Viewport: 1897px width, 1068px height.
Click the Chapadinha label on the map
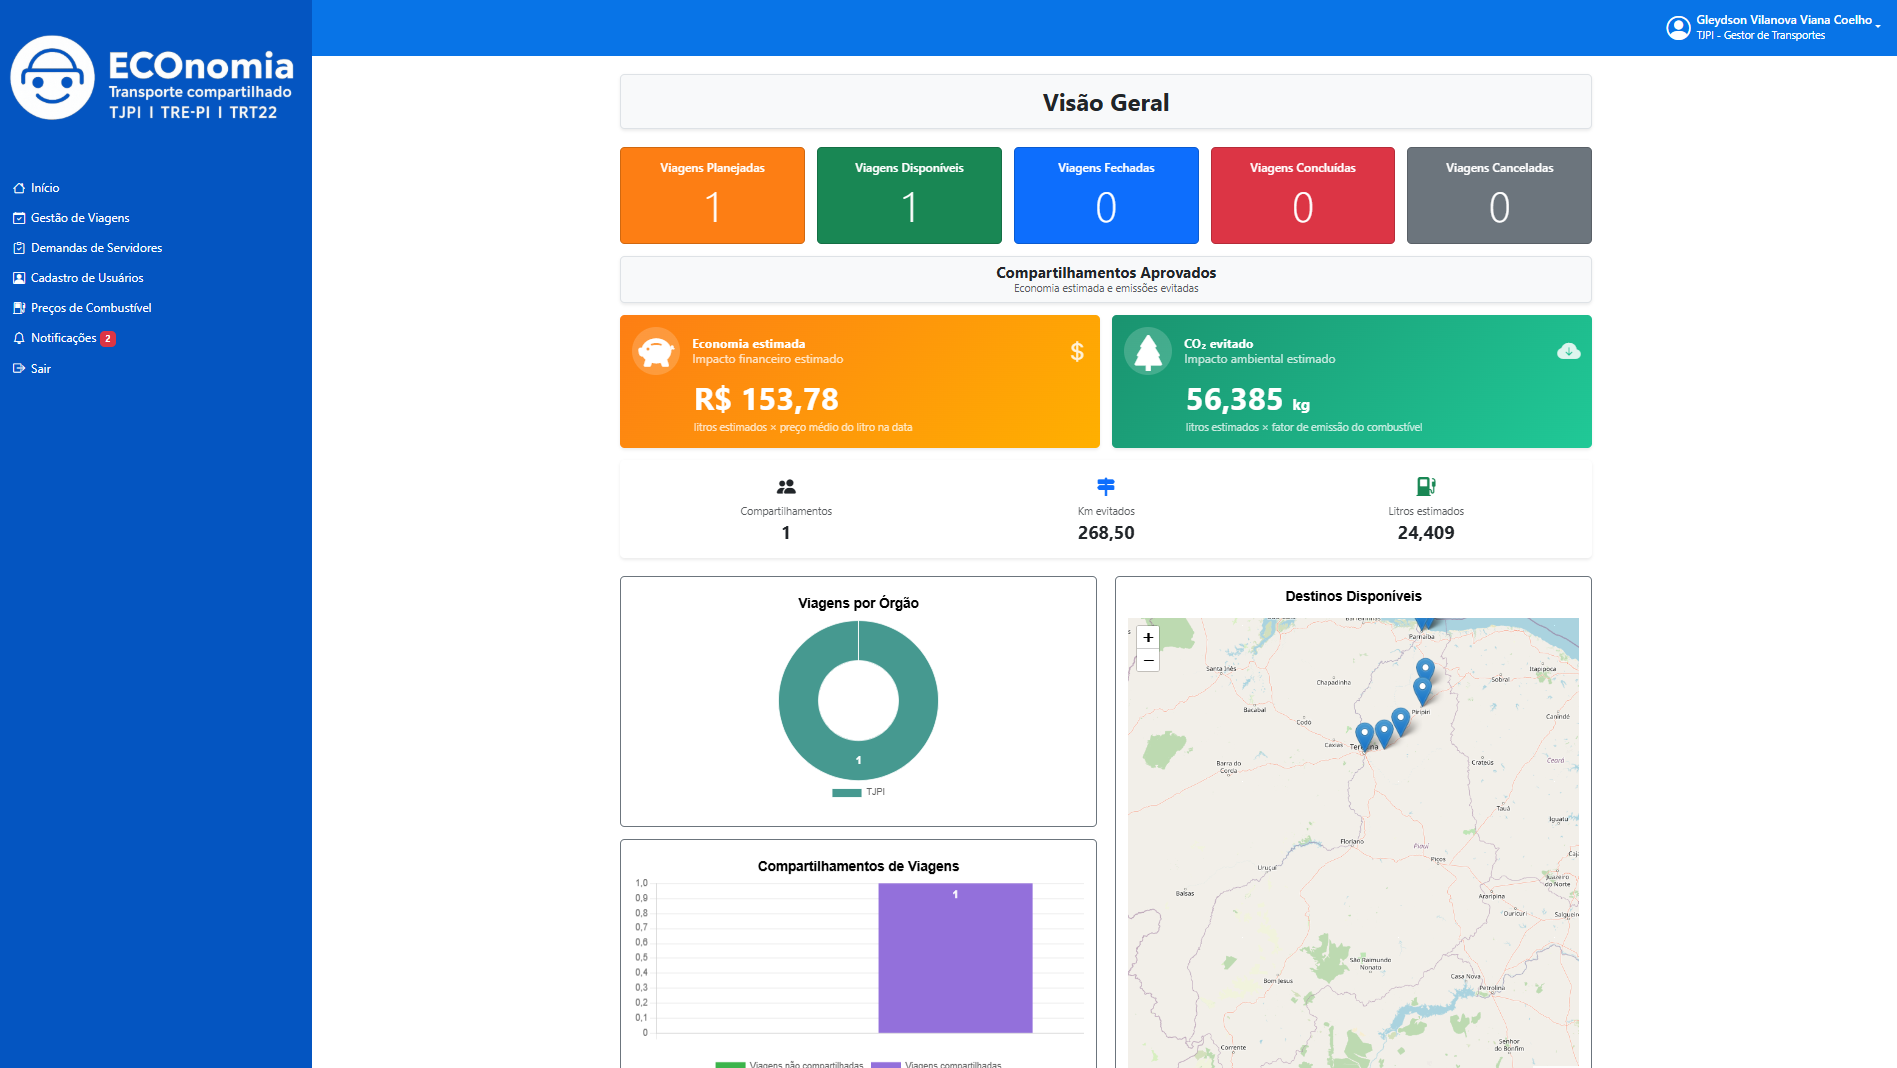pos(1333,682)
